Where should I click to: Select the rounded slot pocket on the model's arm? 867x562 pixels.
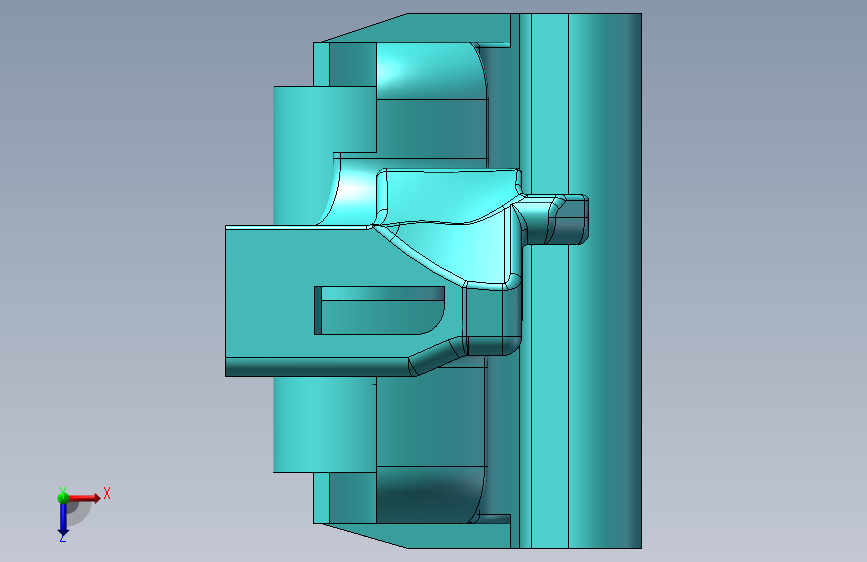coord(379,310)
